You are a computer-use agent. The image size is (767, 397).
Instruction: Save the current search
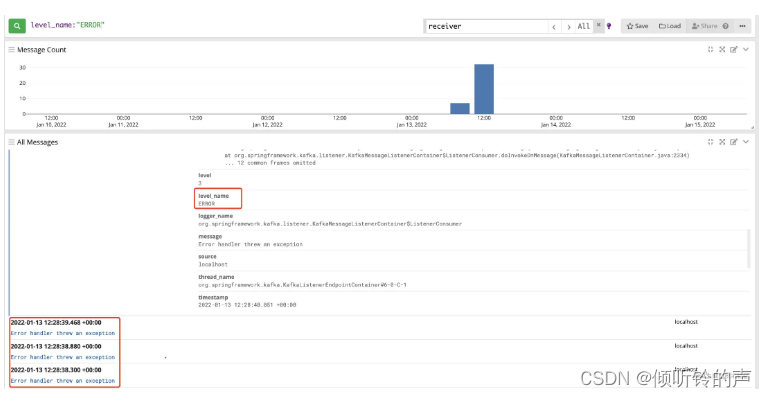[x=637, y=26]
